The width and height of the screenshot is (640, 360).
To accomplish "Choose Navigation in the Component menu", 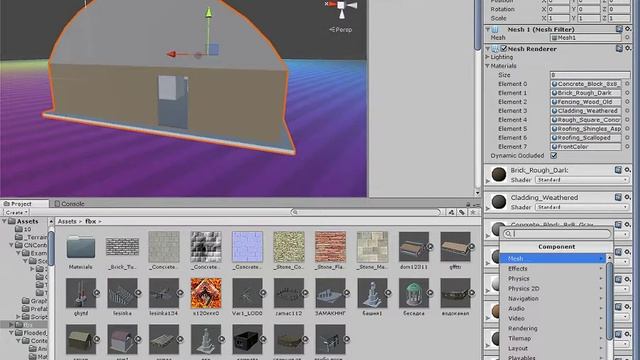I will [x=554, y=298].
